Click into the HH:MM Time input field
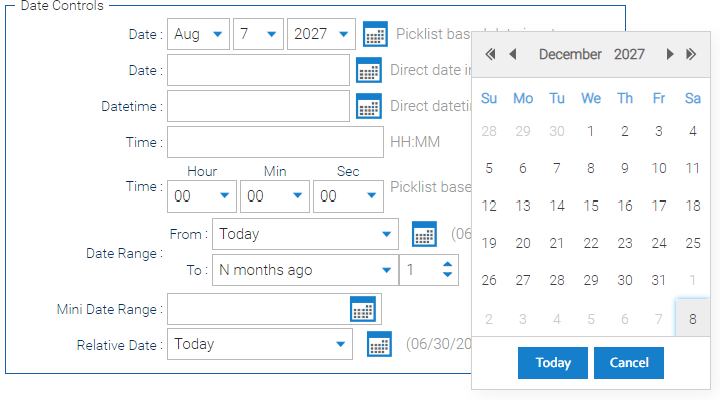This screenshot has width=720, height=400. pos(276,142)
